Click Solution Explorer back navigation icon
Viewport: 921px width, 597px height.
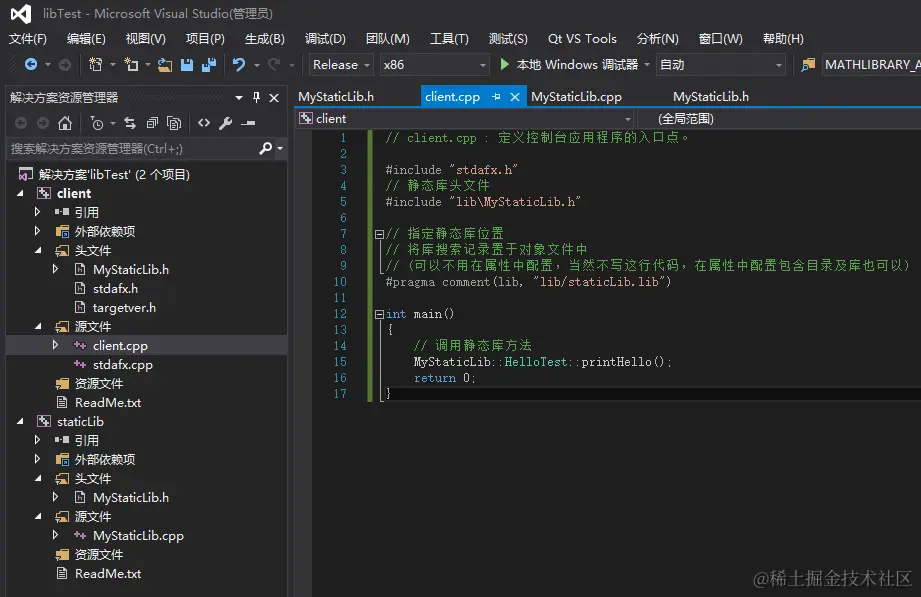(21, 123)
